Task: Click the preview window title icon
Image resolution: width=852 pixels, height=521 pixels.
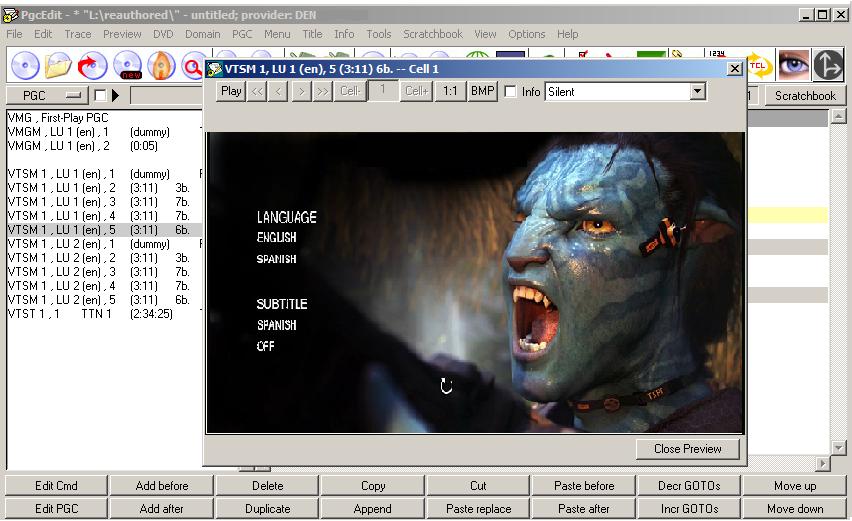Action: 215,69
